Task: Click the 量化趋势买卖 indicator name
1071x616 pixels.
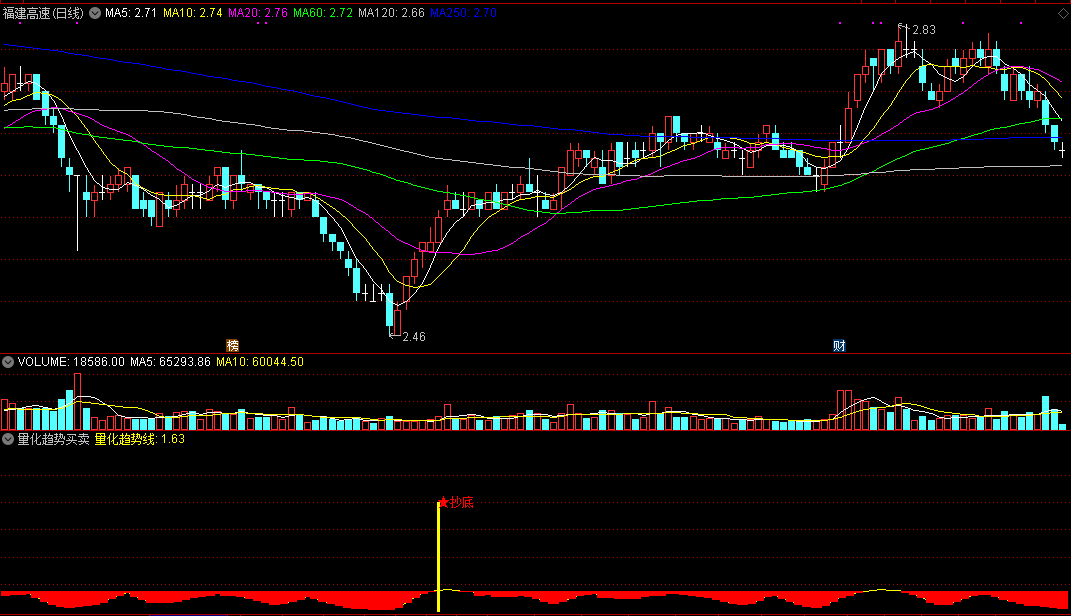Action: [53, 439]
